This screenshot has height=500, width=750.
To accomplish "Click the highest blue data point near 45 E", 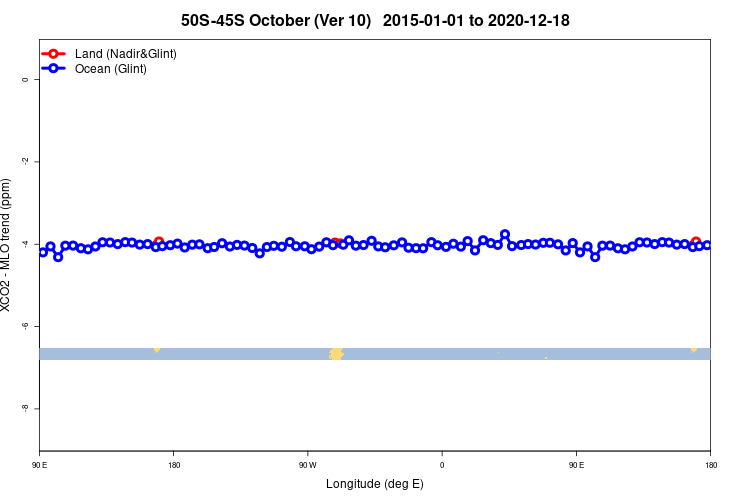I will point(505,234).
